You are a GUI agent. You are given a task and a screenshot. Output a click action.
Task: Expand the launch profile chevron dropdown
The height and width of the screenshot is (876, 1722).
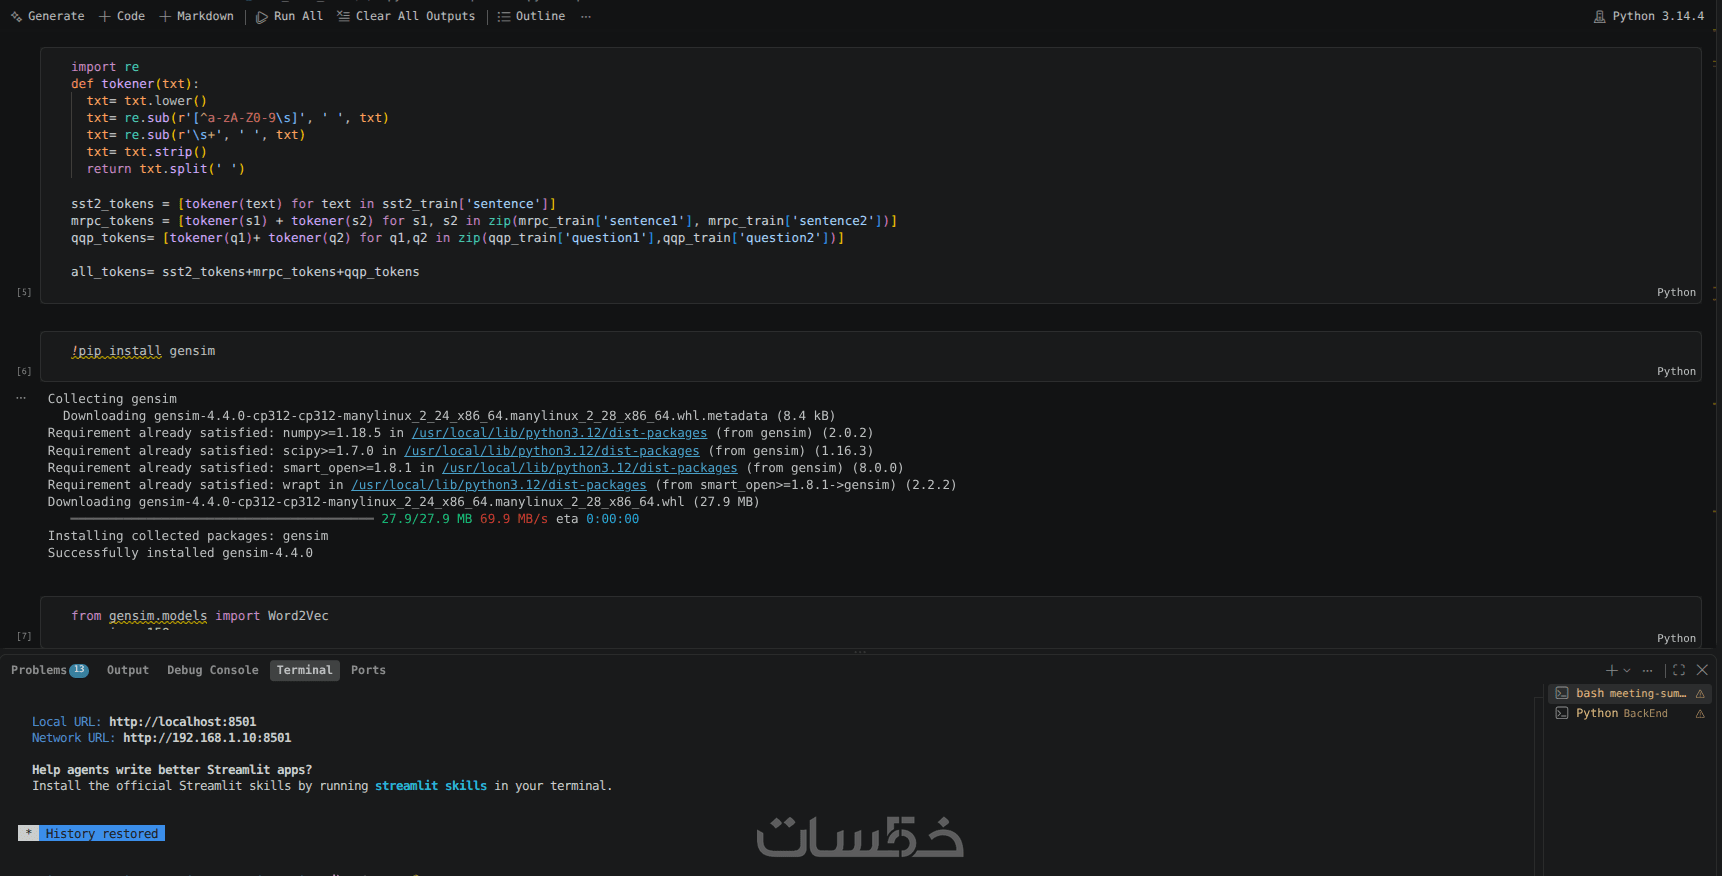1627,671
